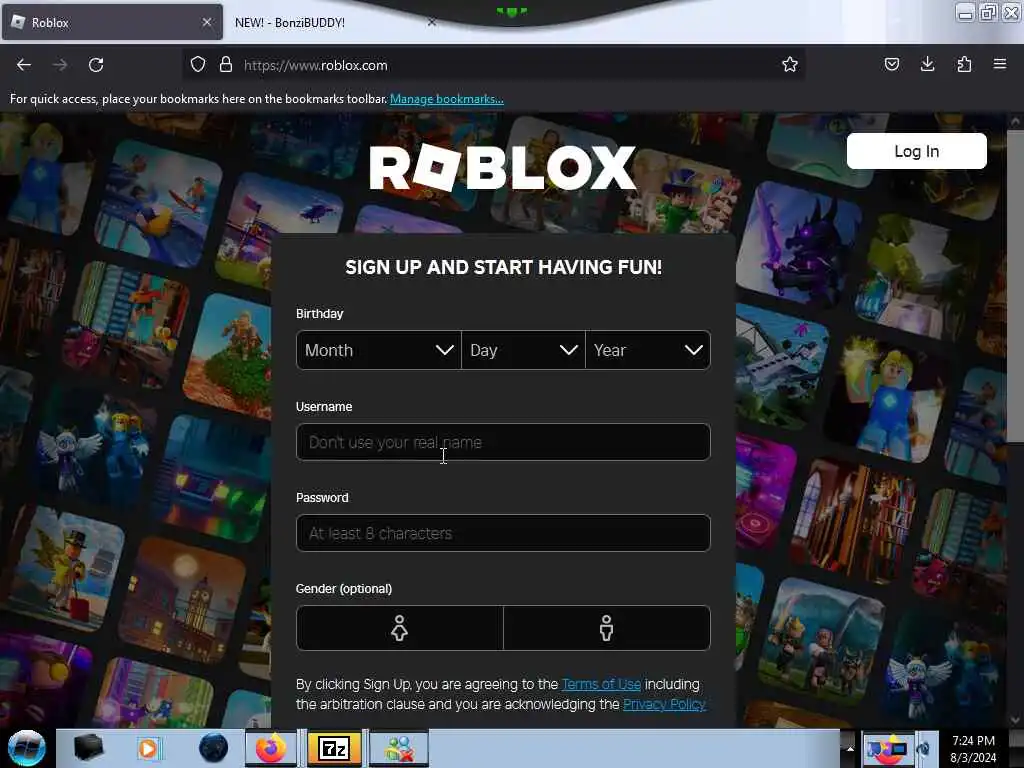The height and width of the screenshot is (768, 1024).
Task: Open the messenger people taskbar icon
Action: (399, 748)
